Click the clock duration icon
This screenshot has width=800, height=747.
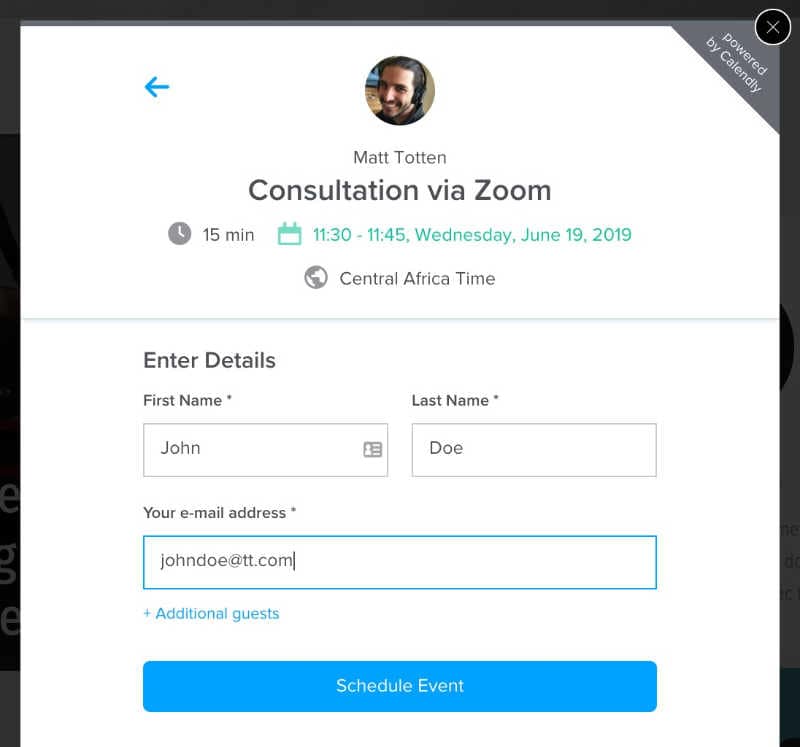[x=179, y=235]
